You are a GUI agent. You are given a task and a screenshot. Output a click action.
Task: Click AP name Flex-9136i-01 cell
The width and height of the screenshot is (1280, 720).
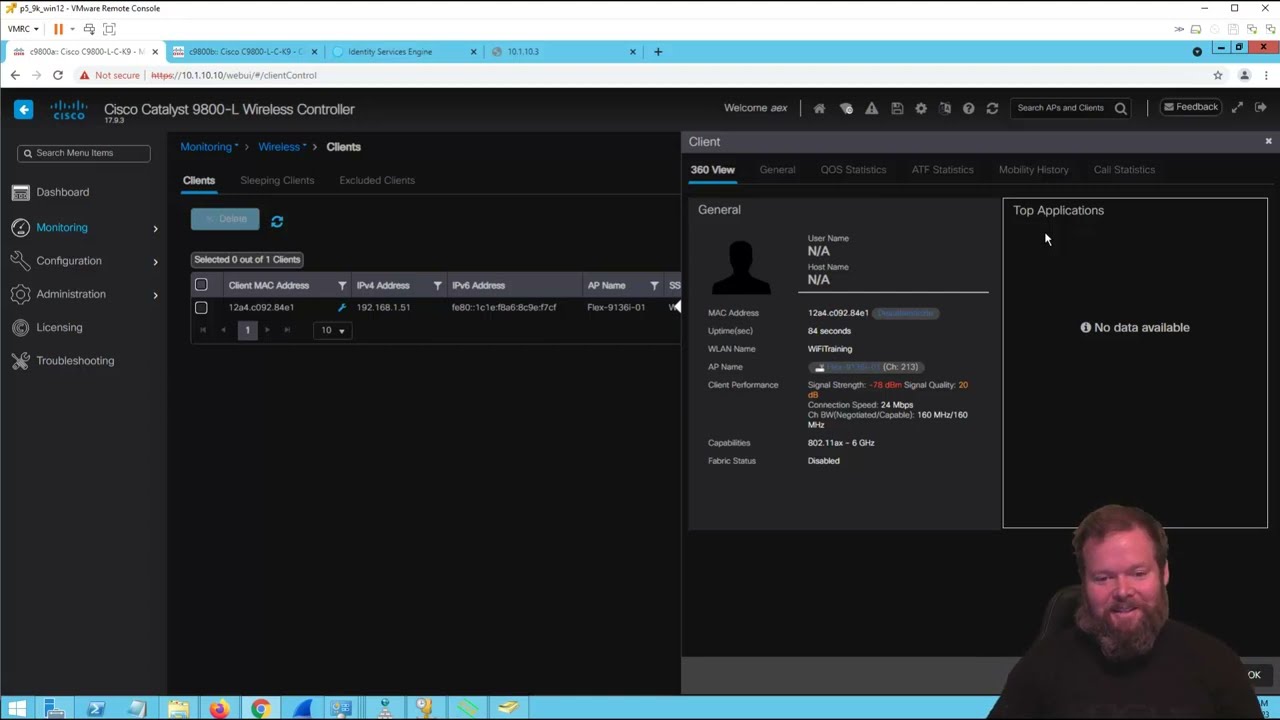[x=616, y=308]
